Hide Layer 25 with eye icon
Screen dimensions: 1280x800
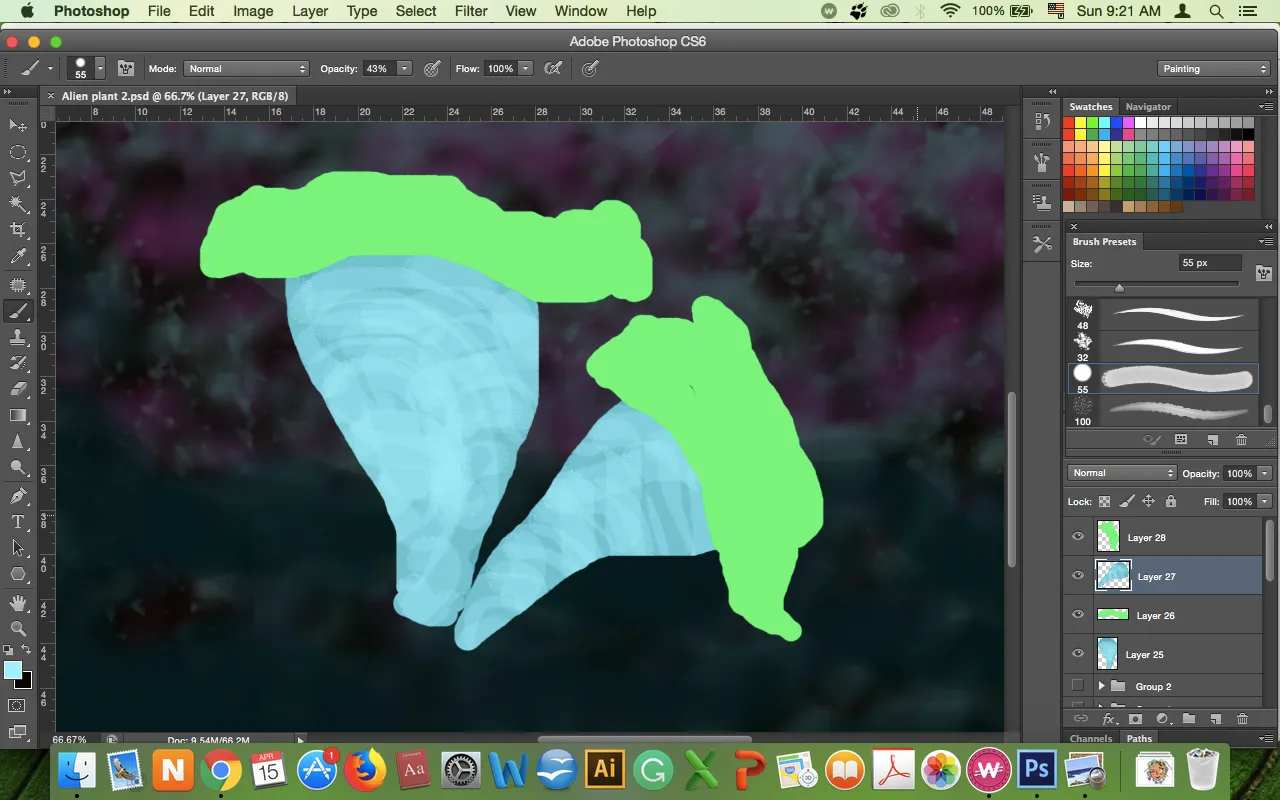[1078, 654]
